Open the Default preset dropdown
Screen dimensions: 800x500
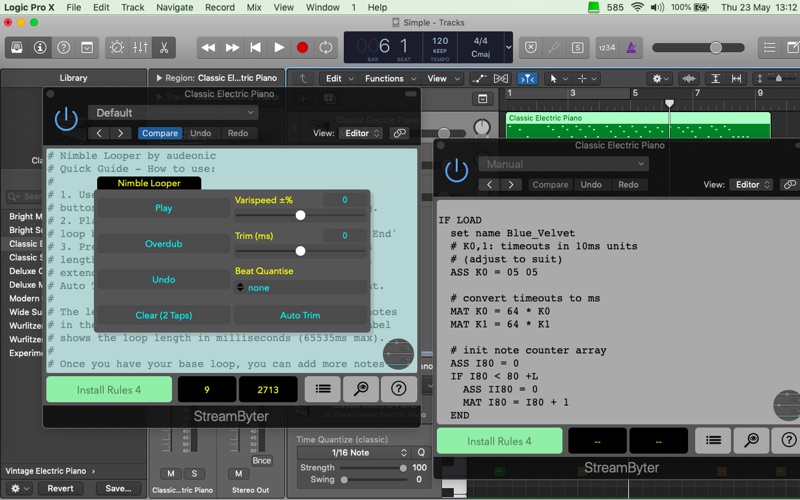point(172,113)
